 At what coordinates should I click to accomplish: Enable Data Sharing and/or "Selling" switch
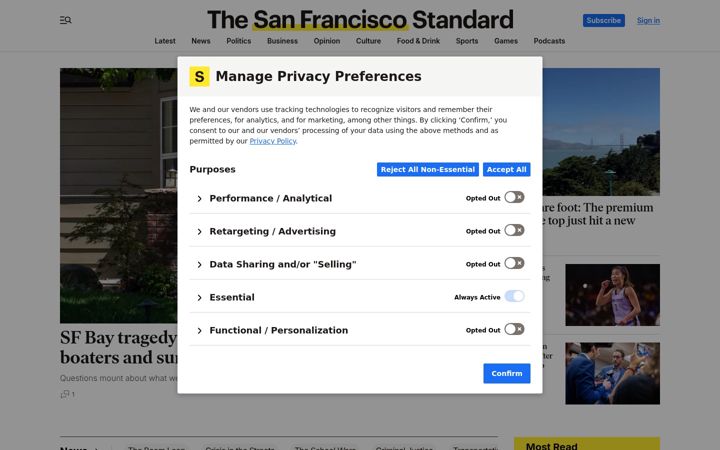tap(514, 264)
